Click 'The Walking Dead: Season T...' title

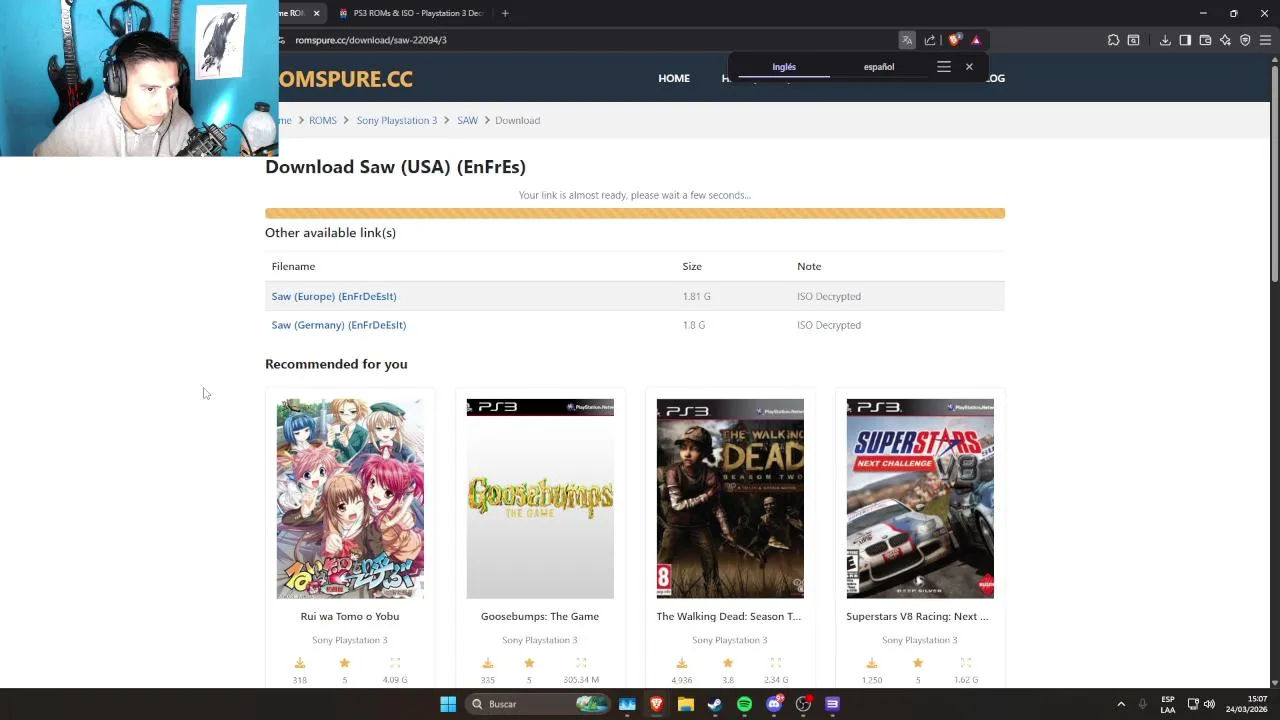729,616
